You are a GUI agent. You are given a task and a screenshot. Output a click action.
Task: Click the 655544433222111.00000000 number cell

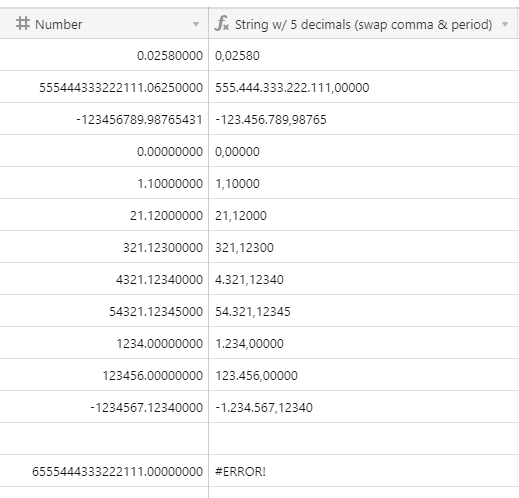click(104, 471)
